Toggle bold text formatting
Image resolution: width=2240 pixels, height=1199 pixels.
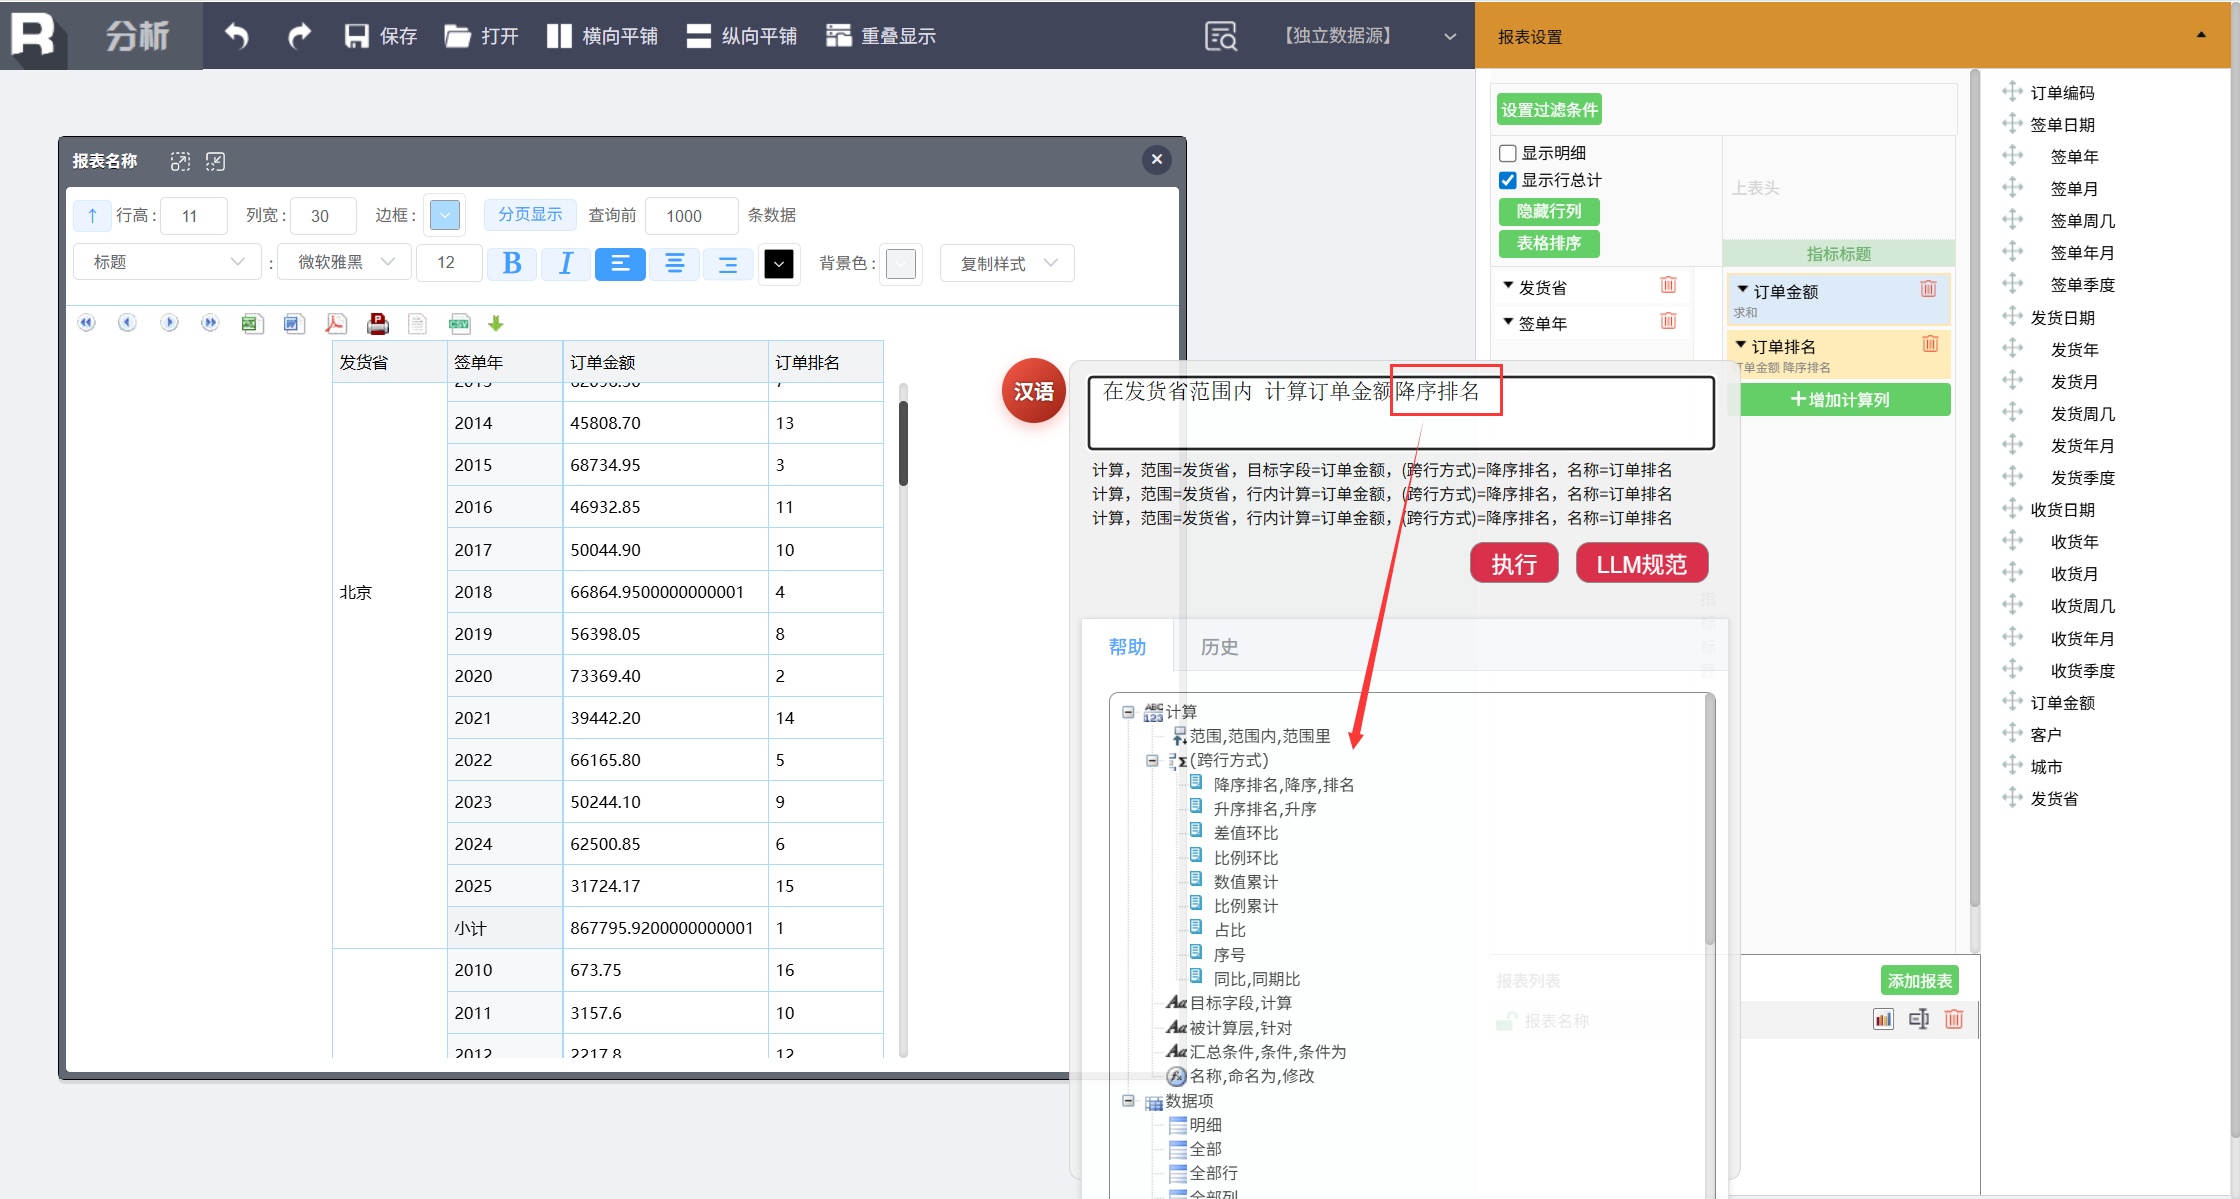[x=512, y=263]
